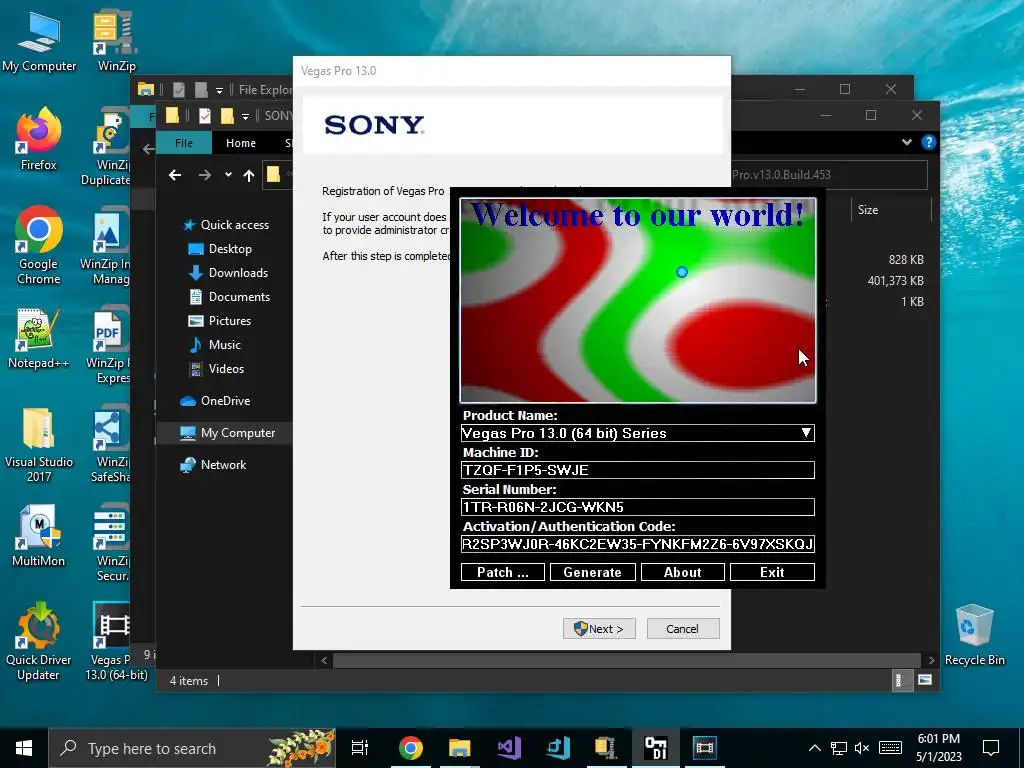1024x768 pixels.
Task: Open File Explorer from the taskbar
Action: tap(460, 748)
